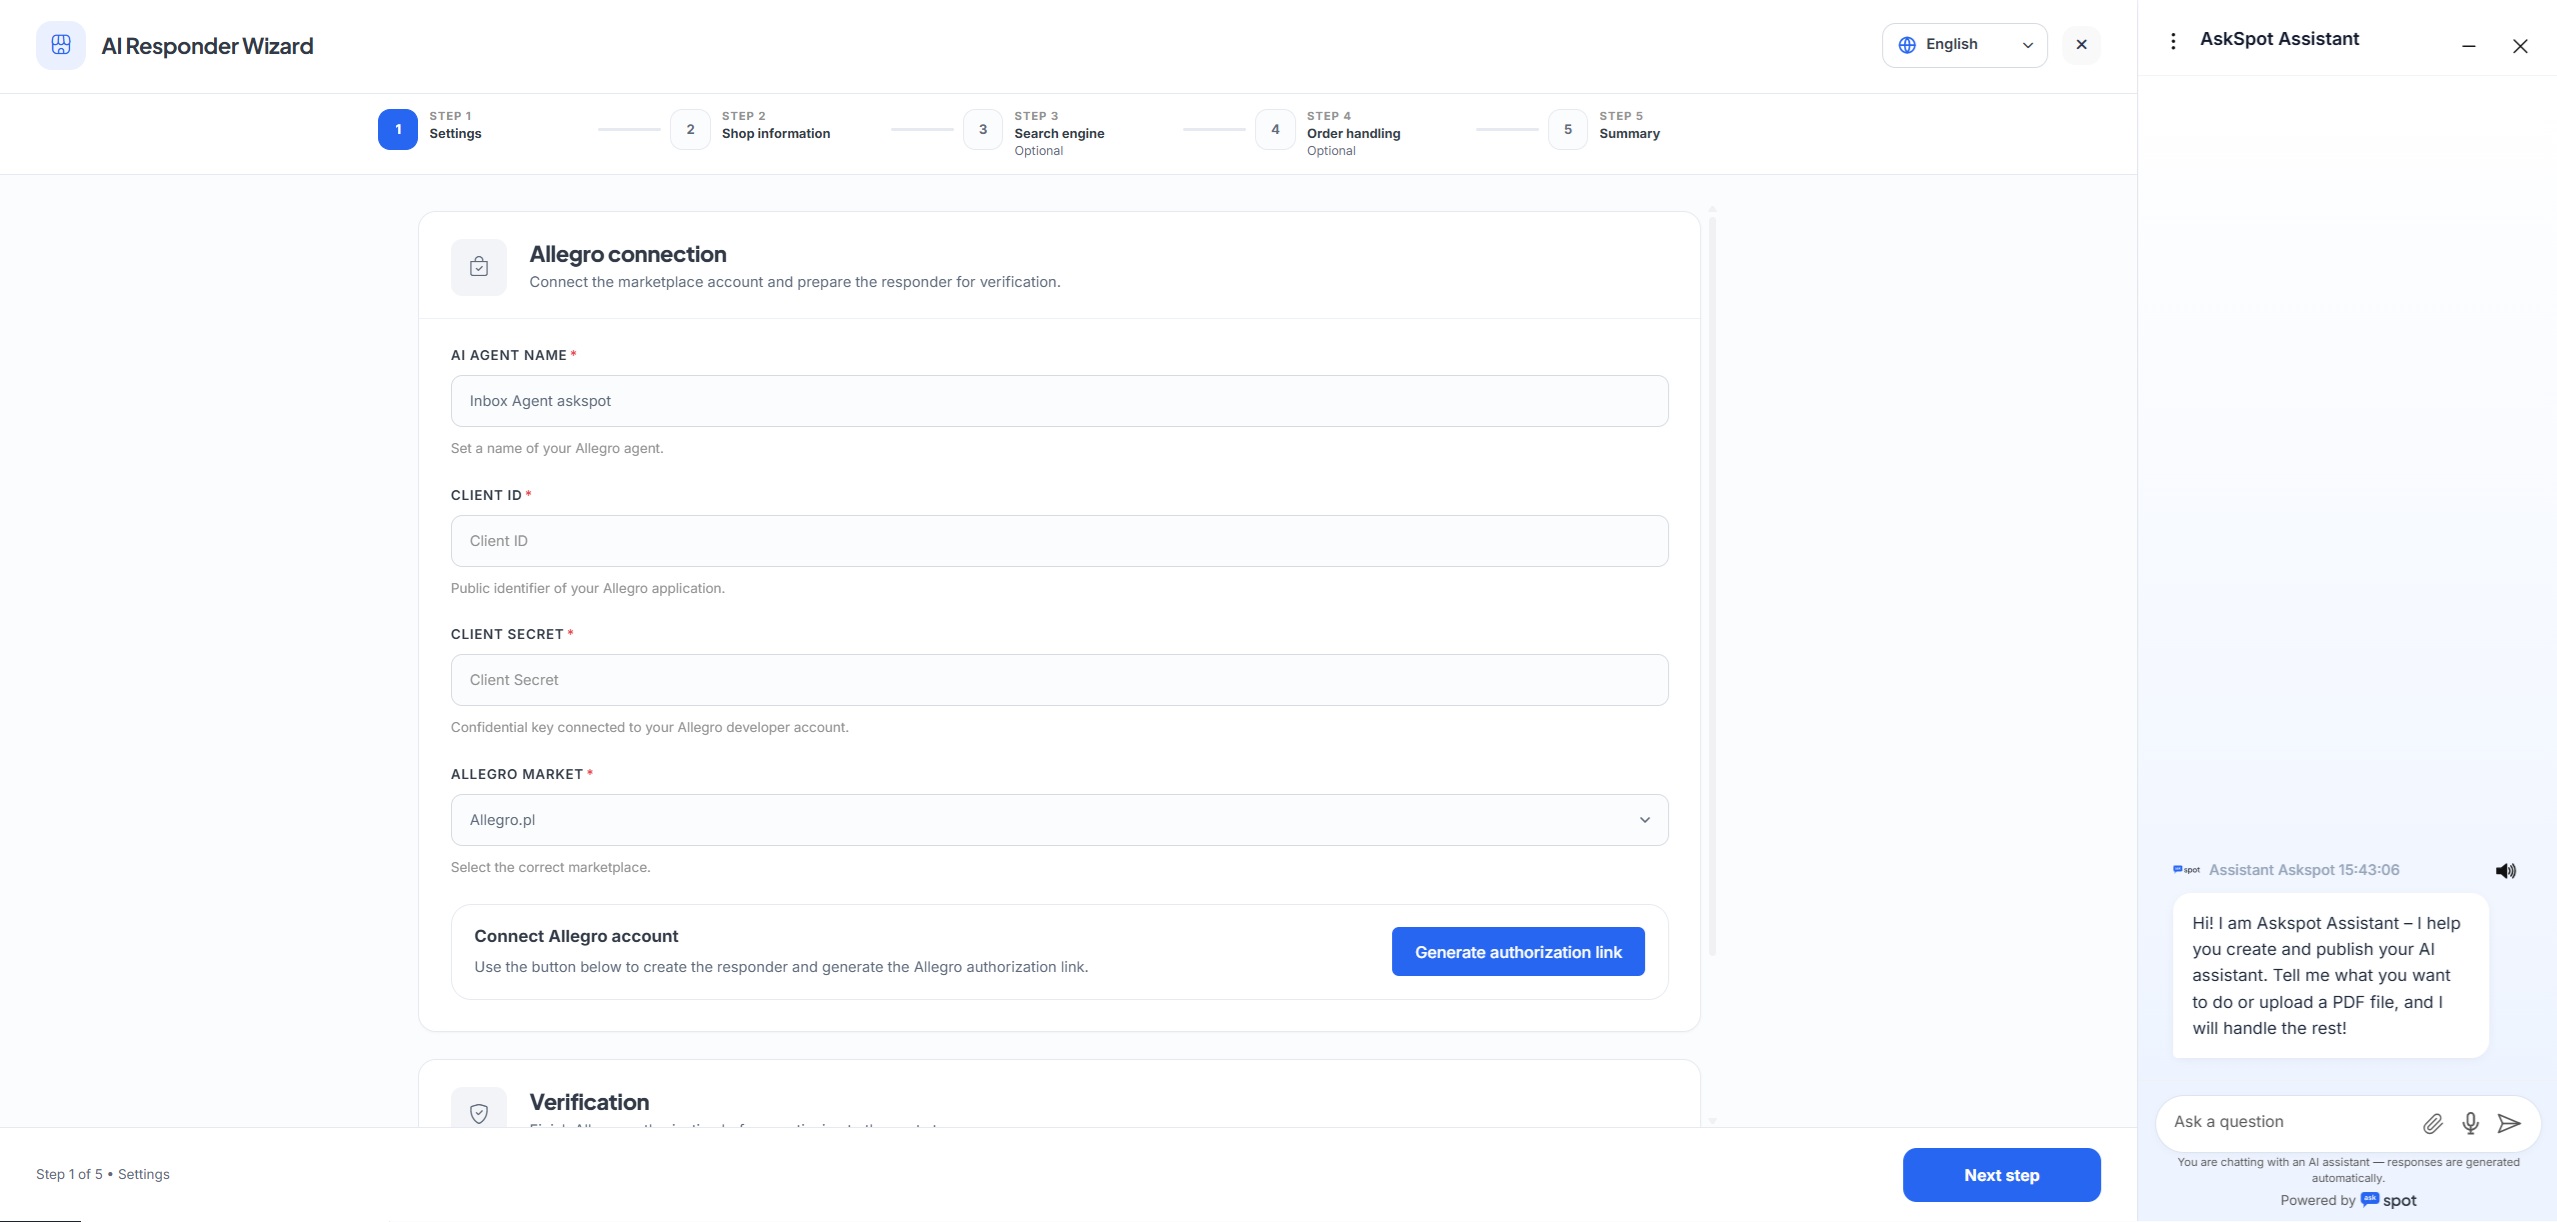The height and width of the screenshot is (1222, 2557).
Task: Attach a file with the paperclip icon
Action: [x=2432, y=1123]
